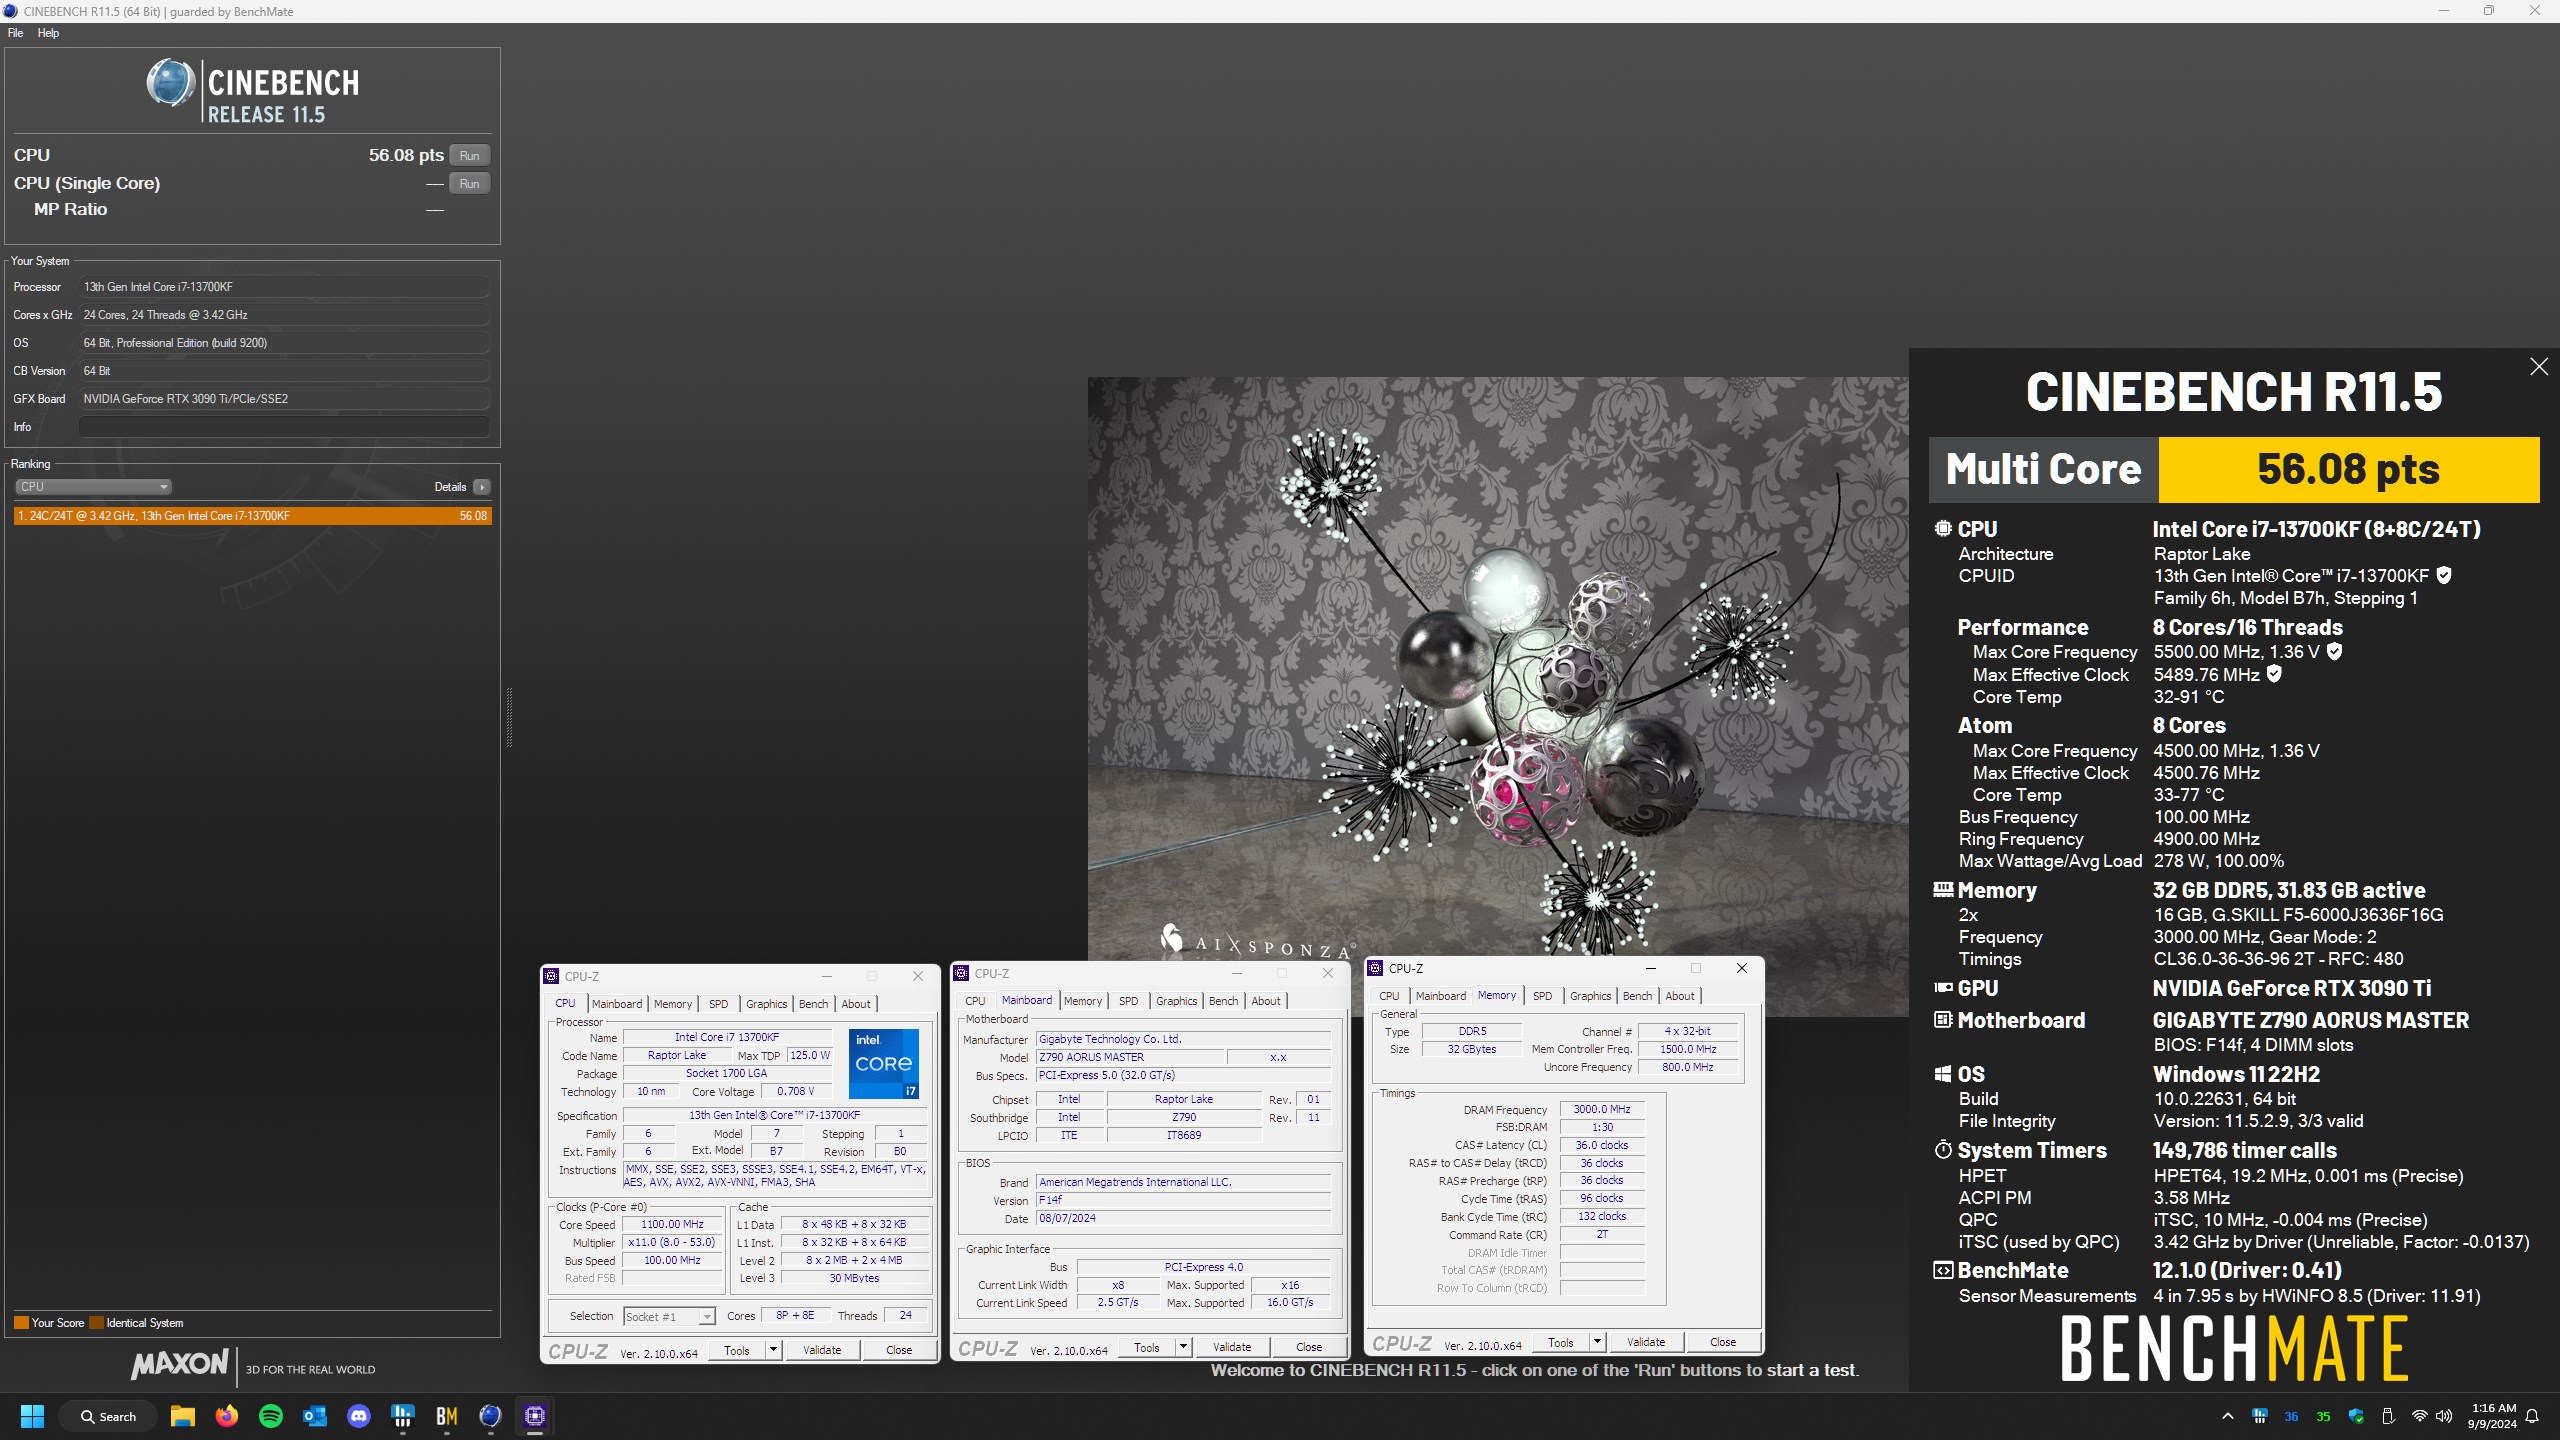2560x1440 pixels.
Task: Click right CPU-Z title bar app icon
Action: (1375, 968)
